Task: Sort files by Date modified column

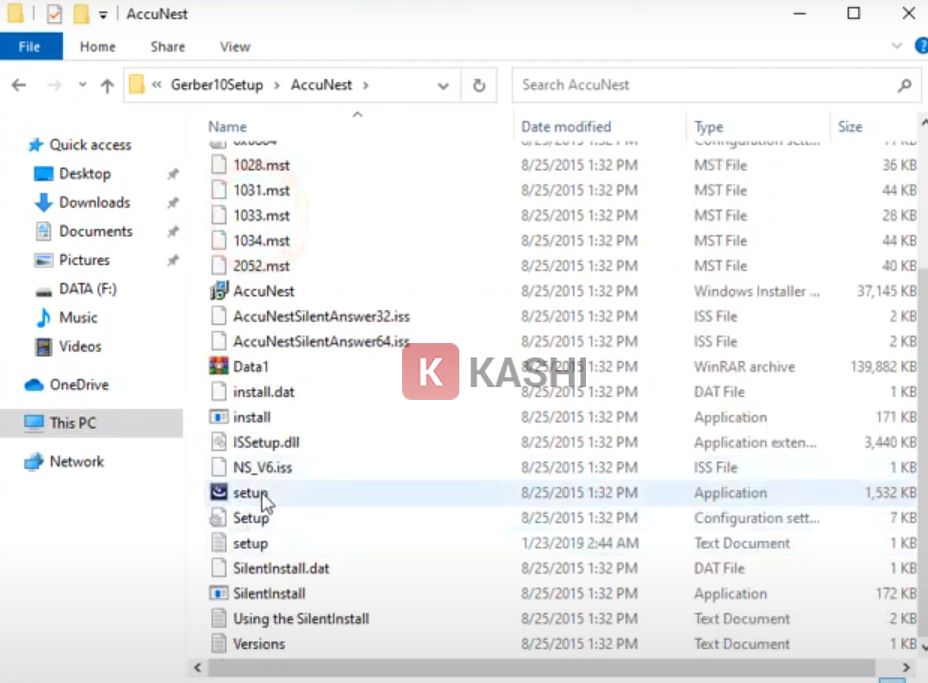Action: [566, 127]
